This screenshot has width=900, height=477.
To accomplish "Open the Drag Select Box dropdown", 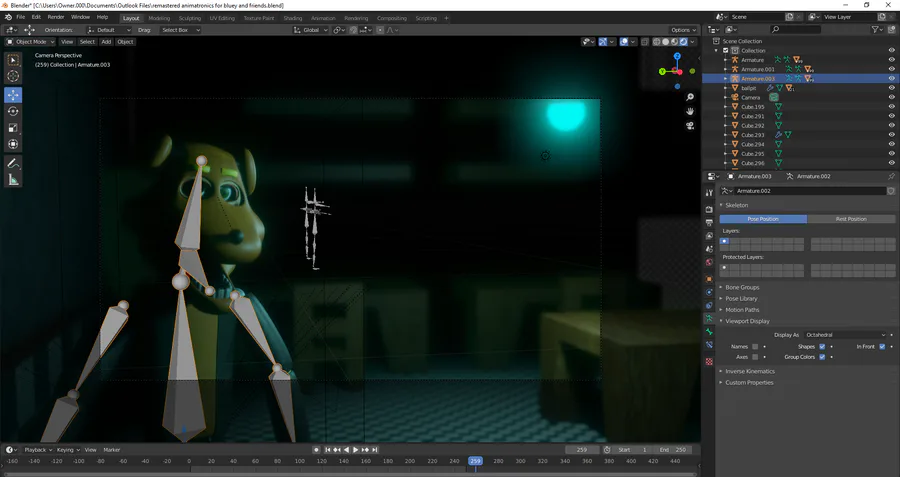I will click(x=180, y=30).
